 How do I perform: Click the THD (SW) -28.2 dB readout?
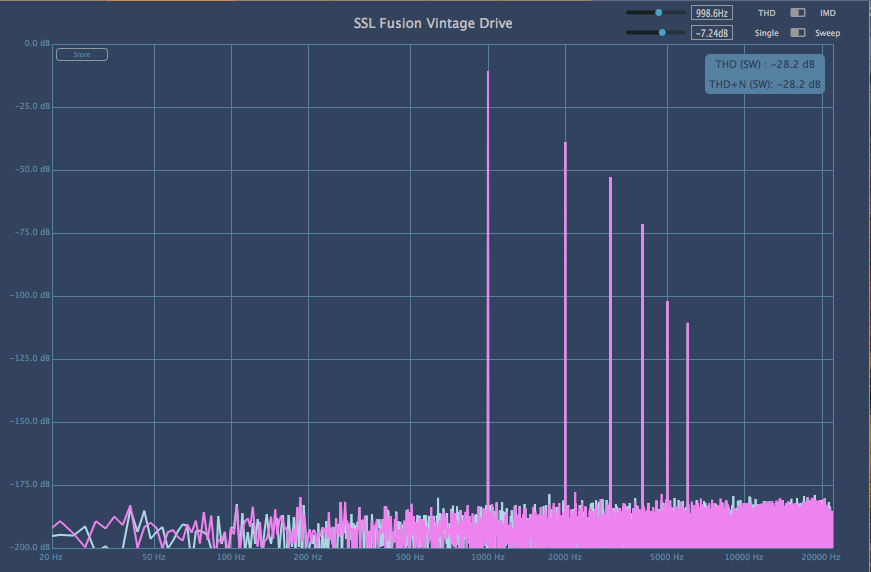(x=765, y=64)
